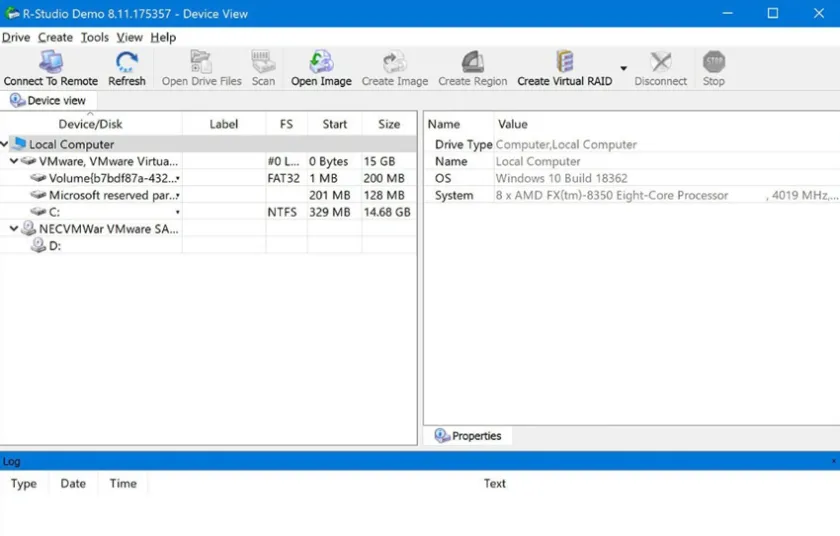Open the Drive menu

click(x=16, y=37)
